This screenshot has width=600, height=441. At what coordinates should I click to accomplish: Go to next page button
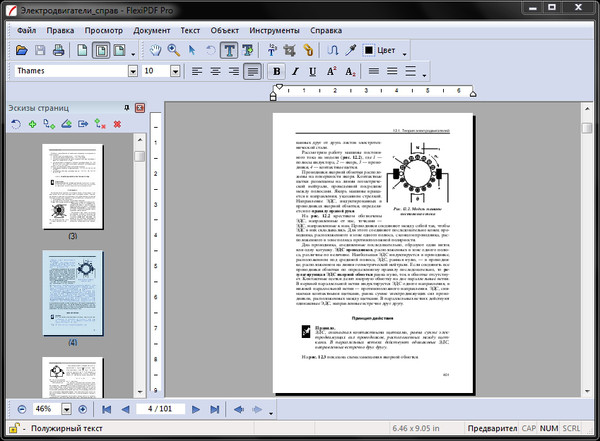197,409
